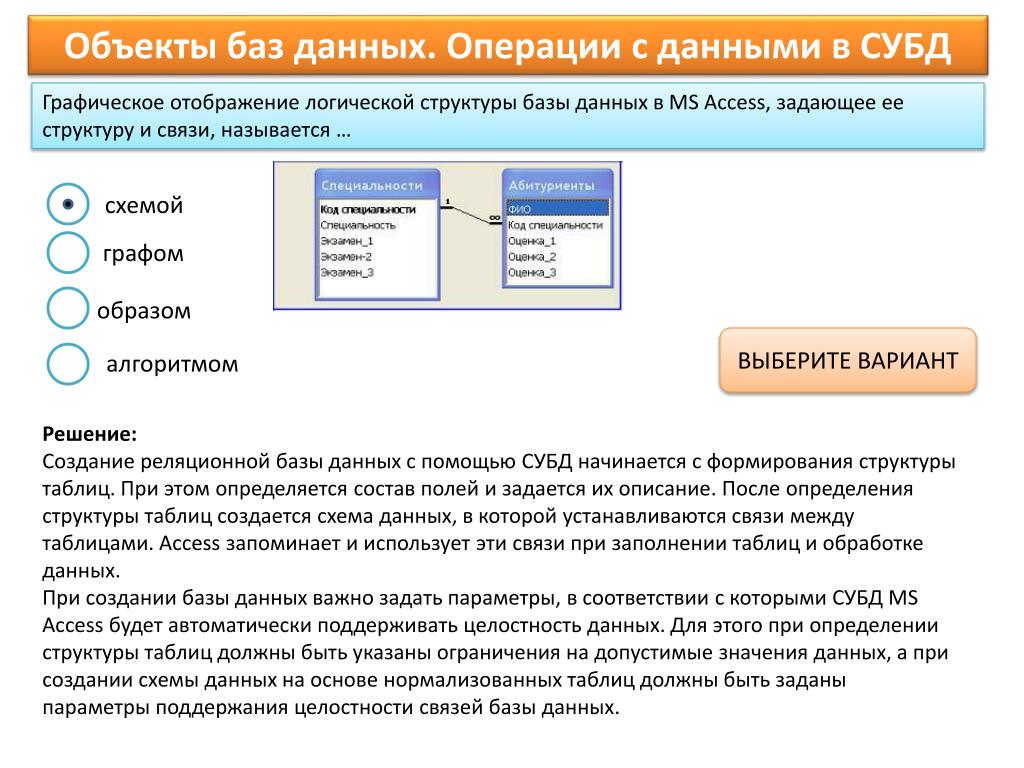The width and height of the screenshot is (1024, 768).
Task: Click the answer label "образом"
Action: point(144,310)
